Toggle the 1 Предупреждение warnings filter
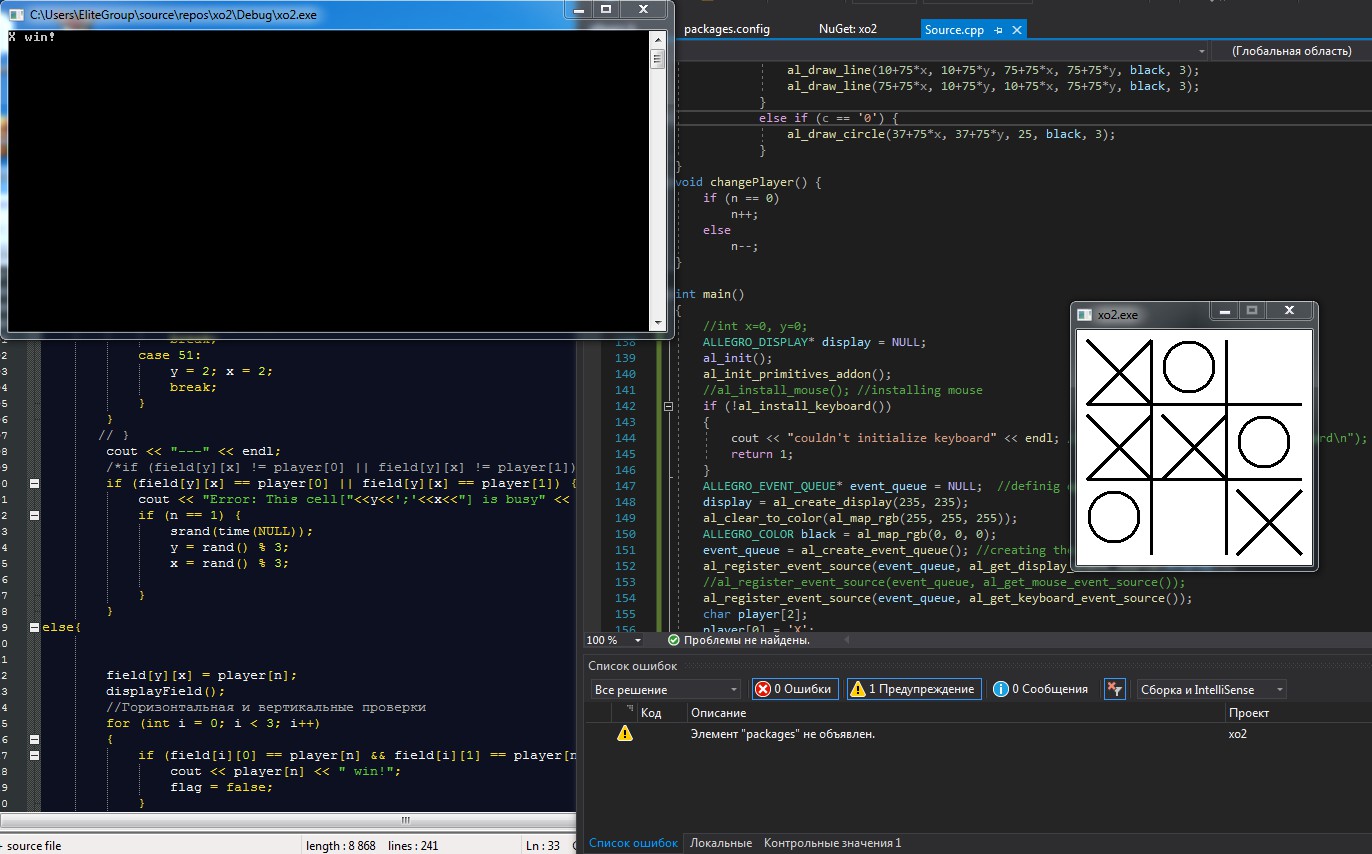 coord(914,689)
